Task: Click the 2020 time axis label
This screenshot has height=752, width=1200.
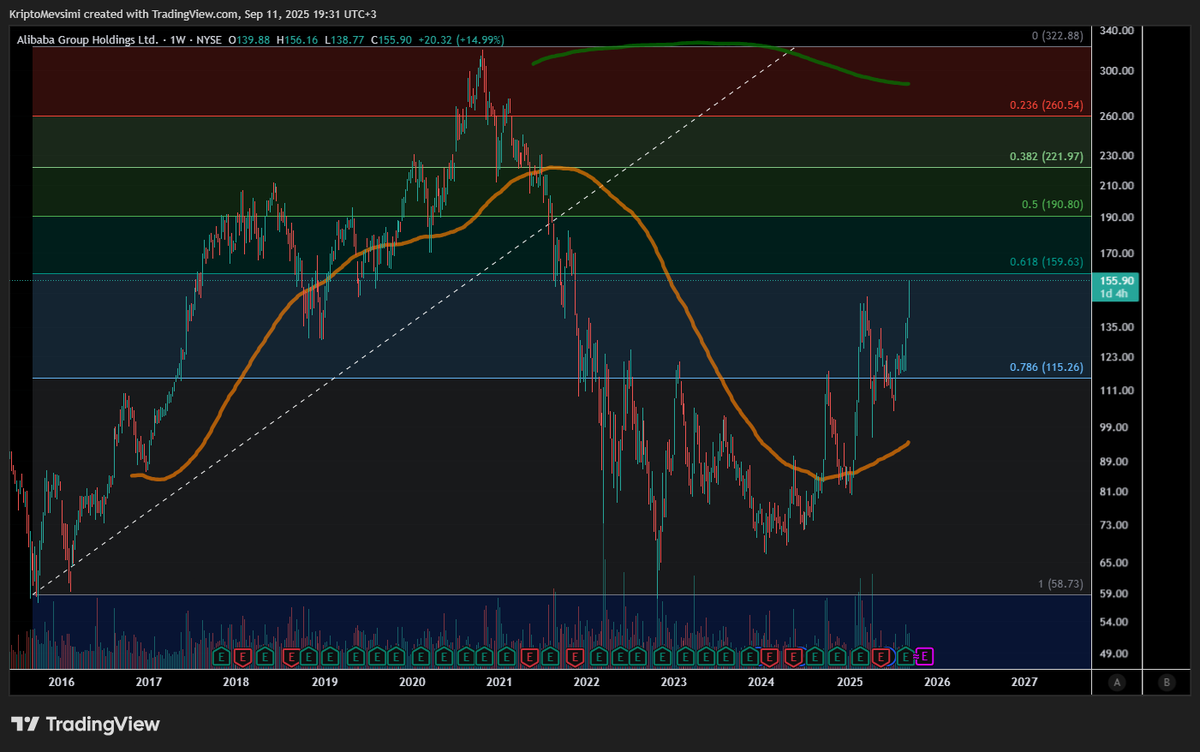Action: [411, 682]
